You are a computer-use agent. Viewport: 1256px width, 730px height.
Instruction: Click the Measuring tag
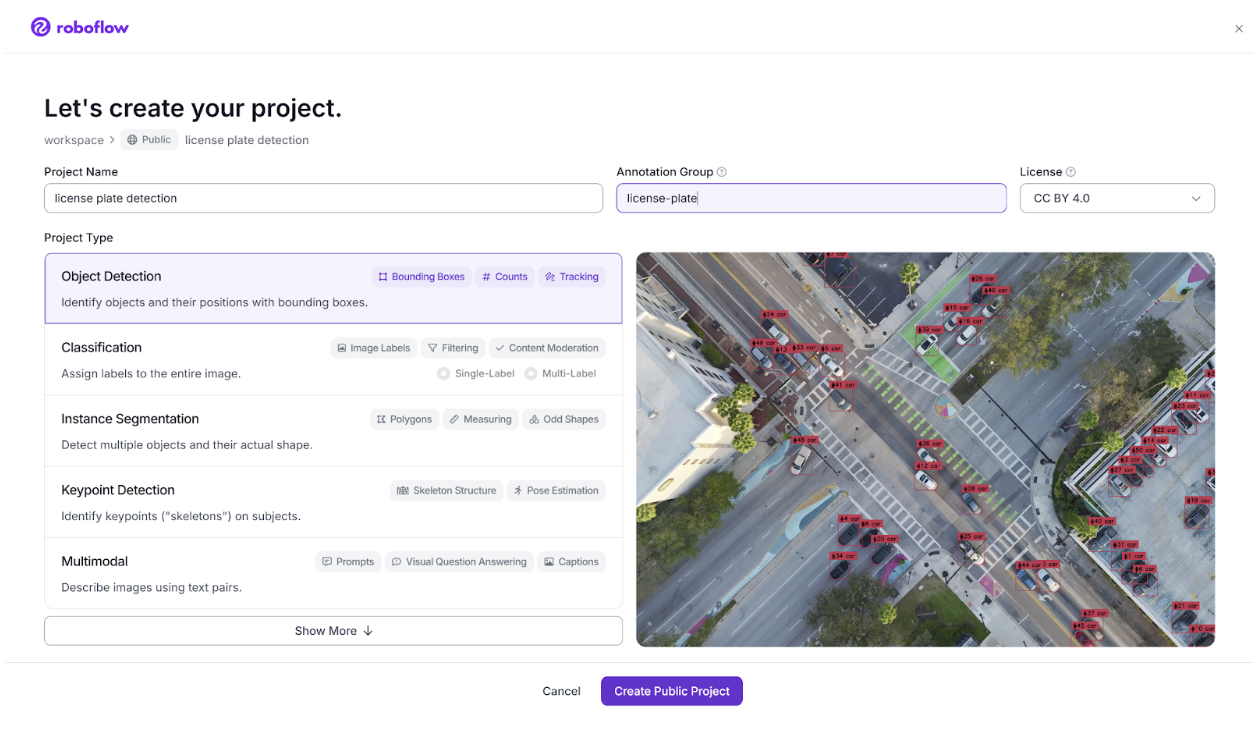(479, 419)
